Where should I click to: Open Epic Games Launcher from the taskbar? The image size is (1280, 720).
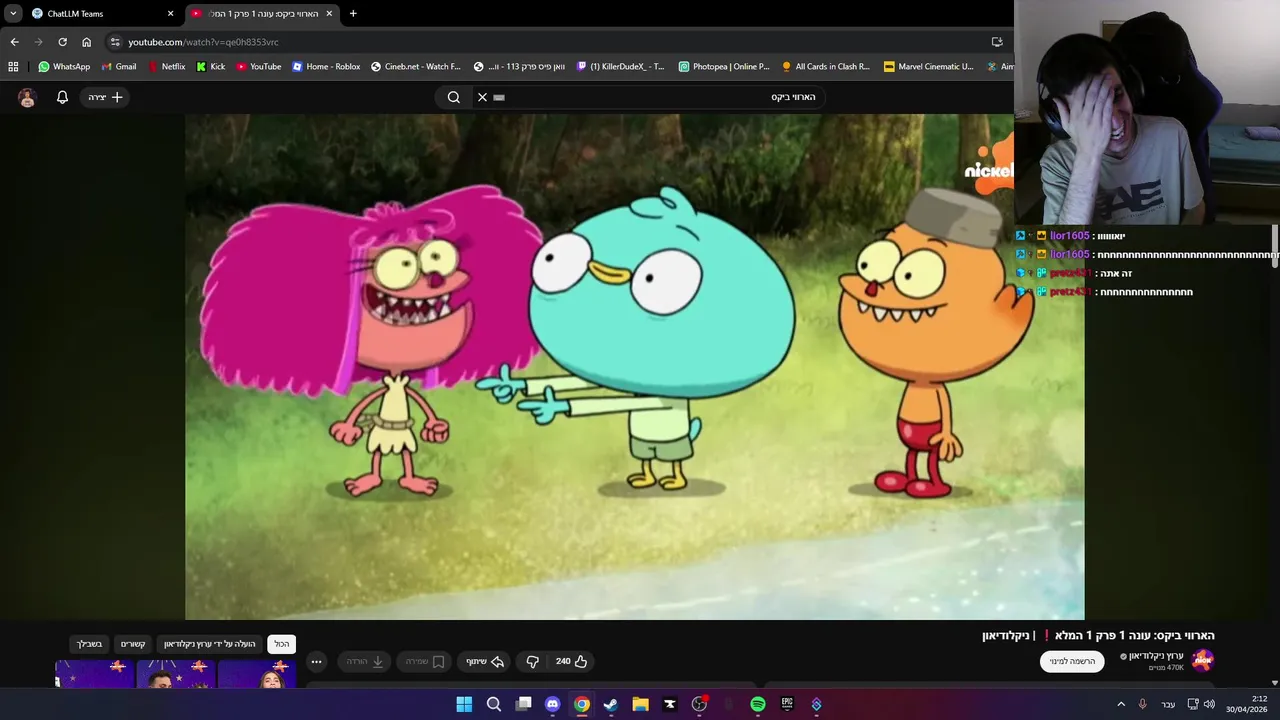pos(787,704)
